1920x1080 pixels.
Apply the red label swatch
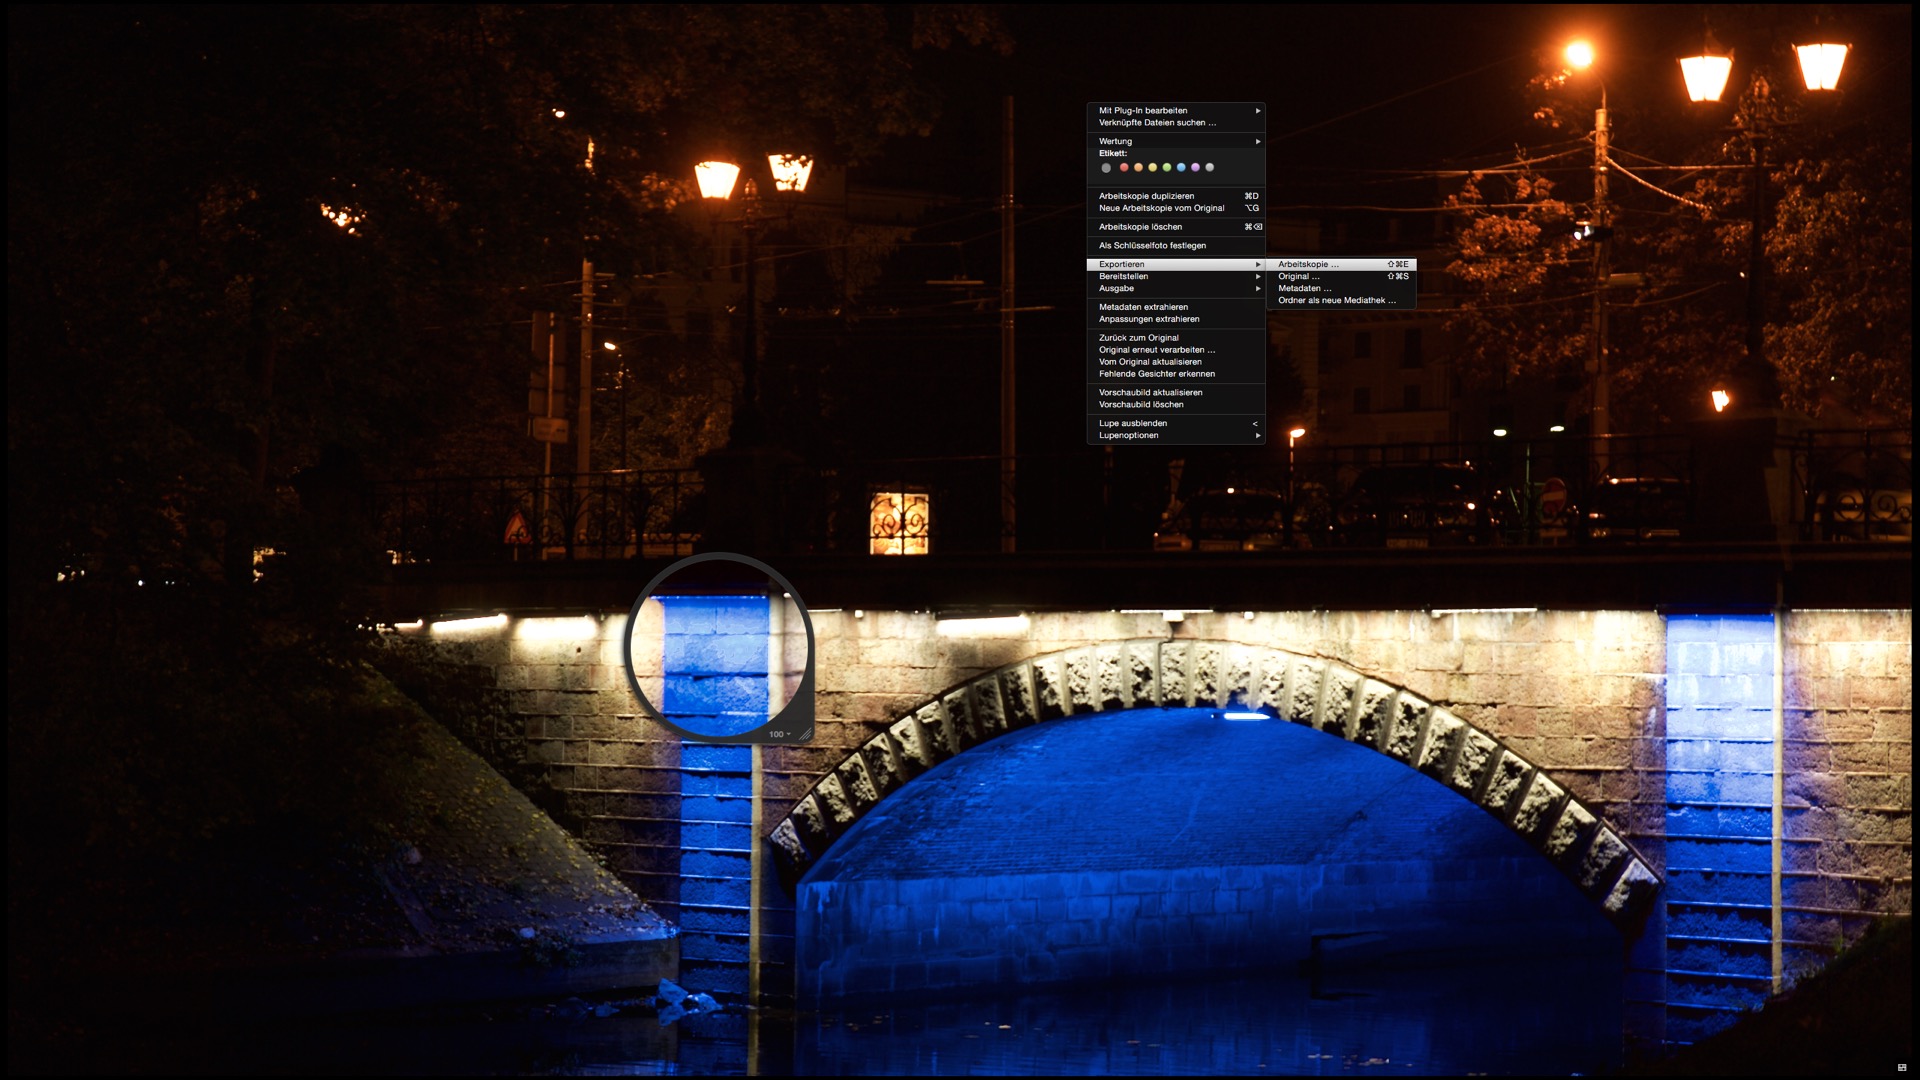click(1124, 167)
